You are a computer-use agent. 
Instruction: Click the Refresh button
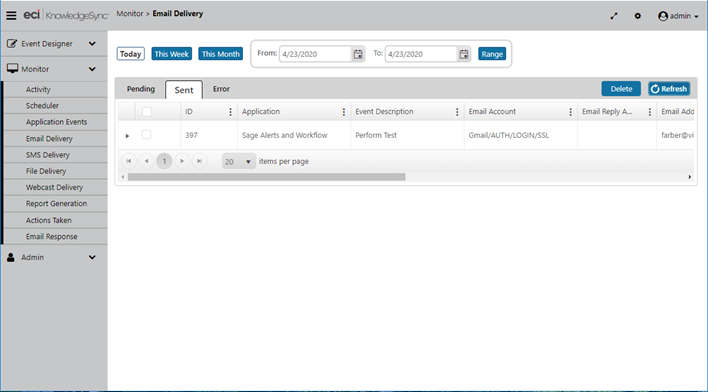click(669, 89)
